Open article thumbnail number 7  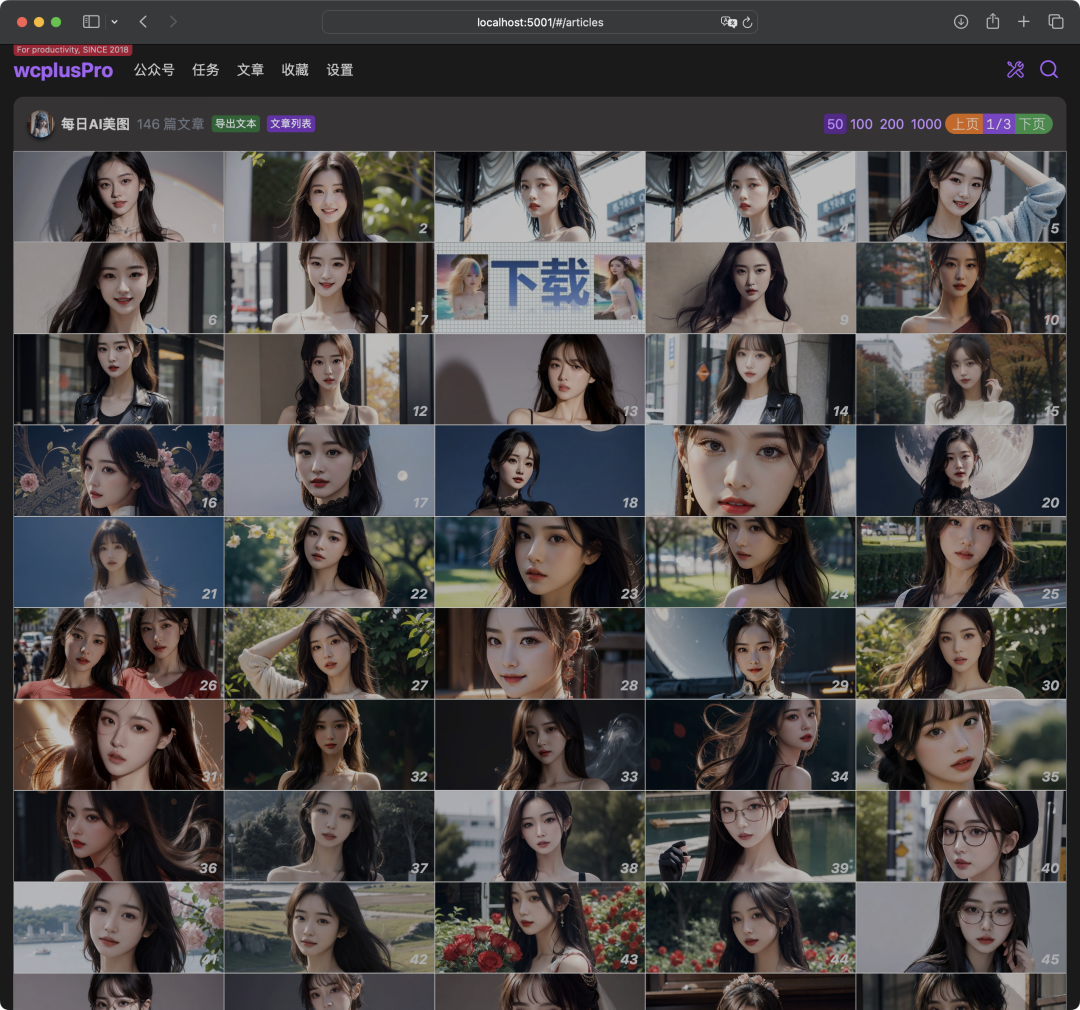coord(329,288)
